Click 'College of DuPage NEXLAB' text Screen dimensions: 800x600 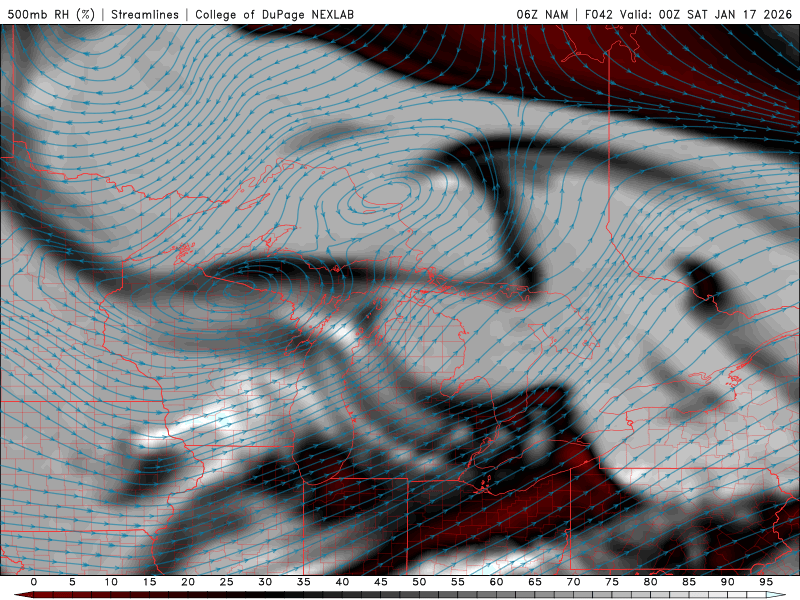[x=274, y=15]
